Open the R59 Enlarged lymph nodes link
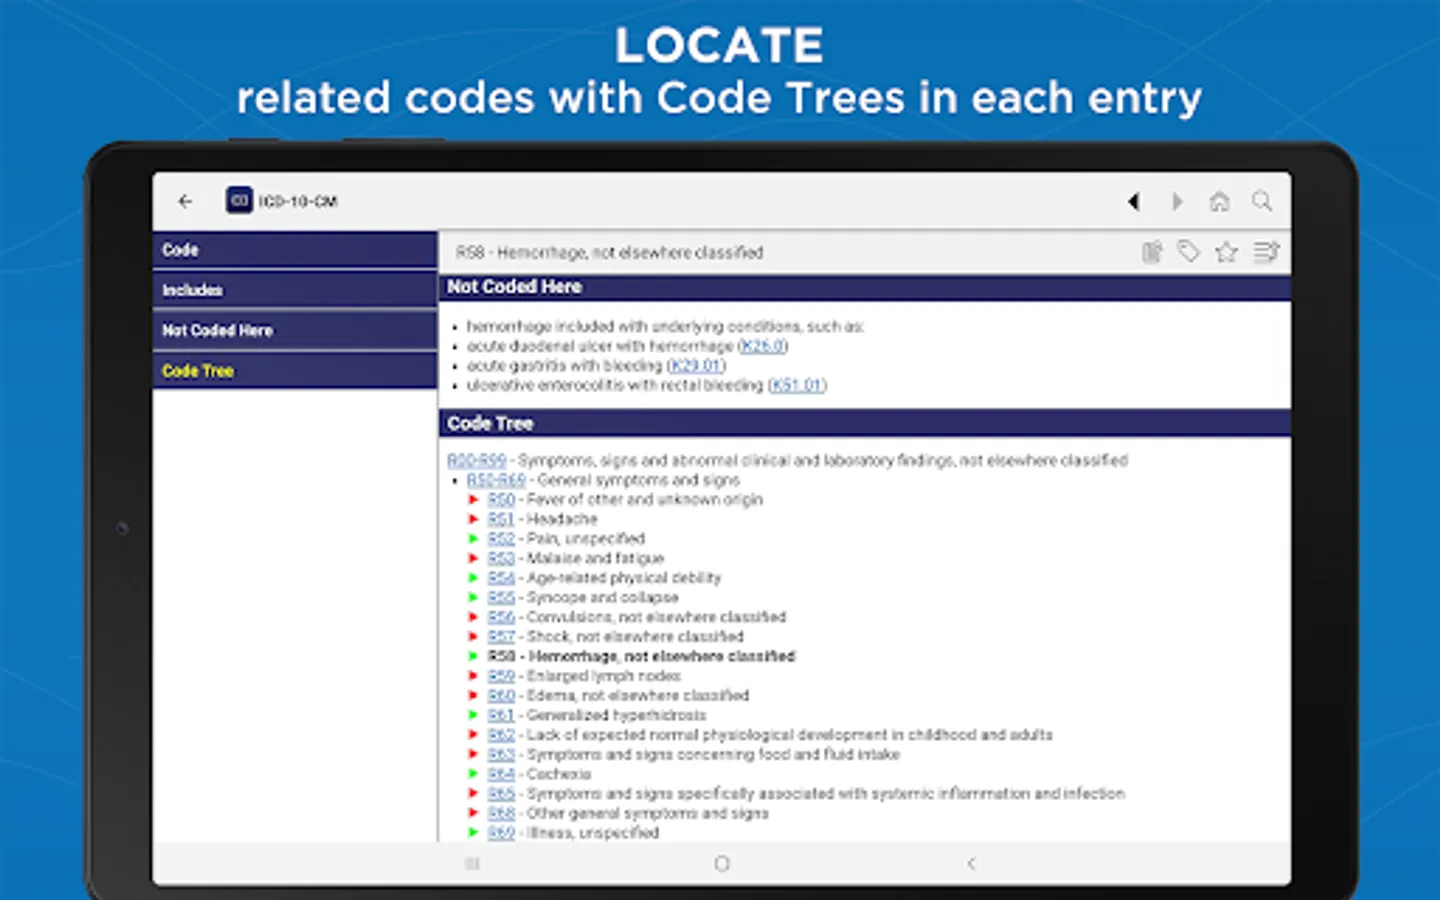The height and width of the screenshot is (900, 1440). click(501, 676)
